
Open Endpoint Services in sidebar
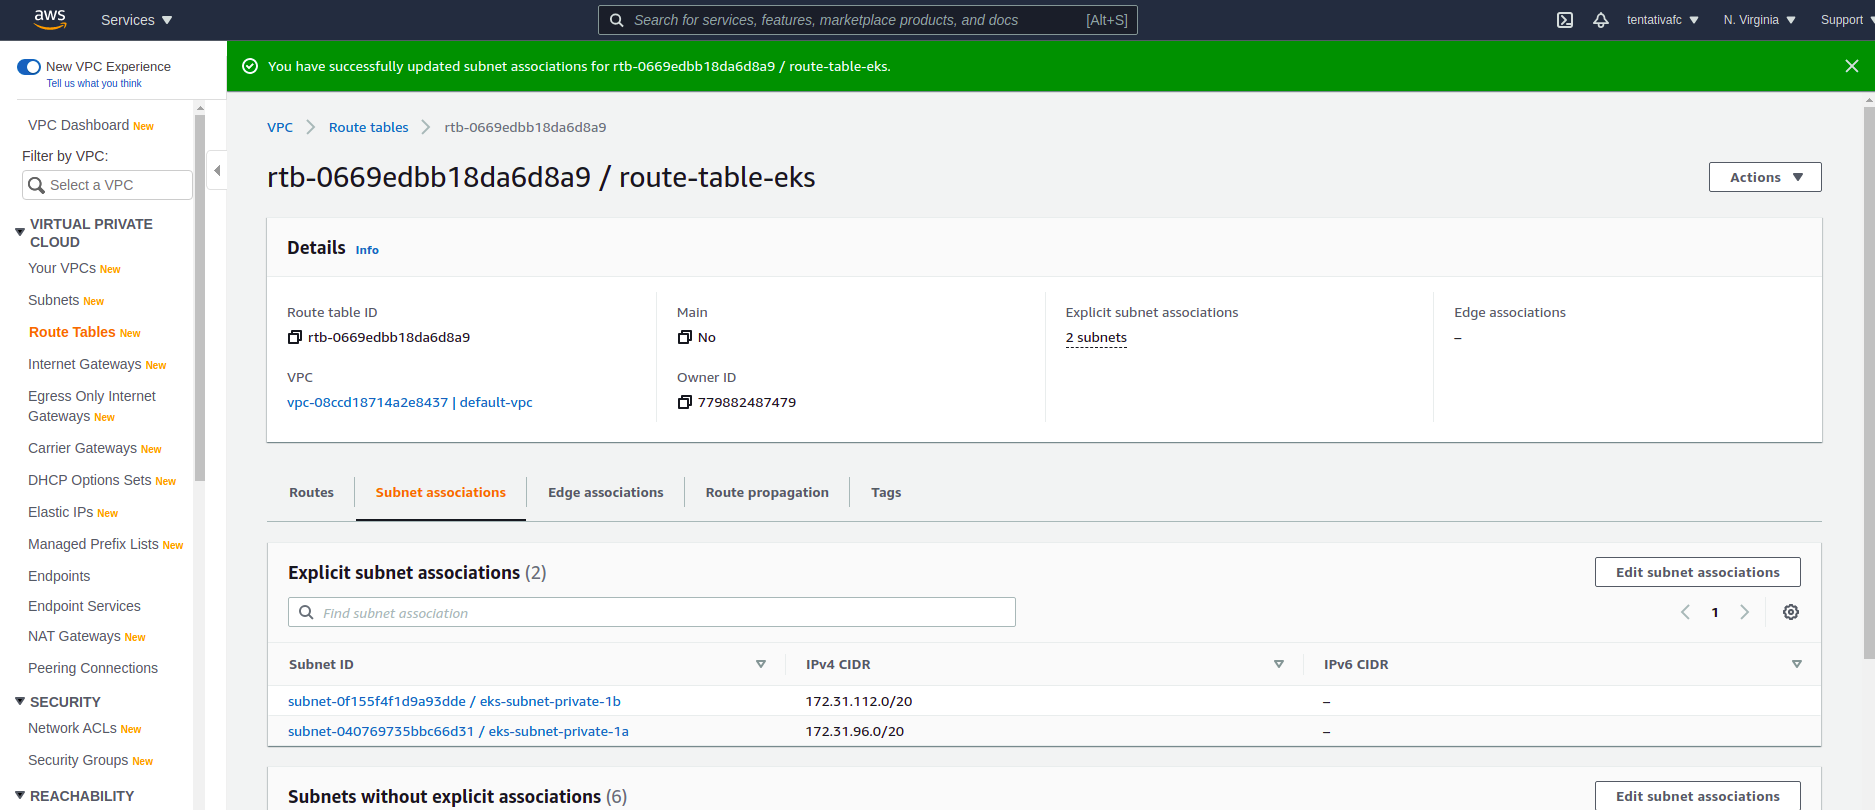84,606
